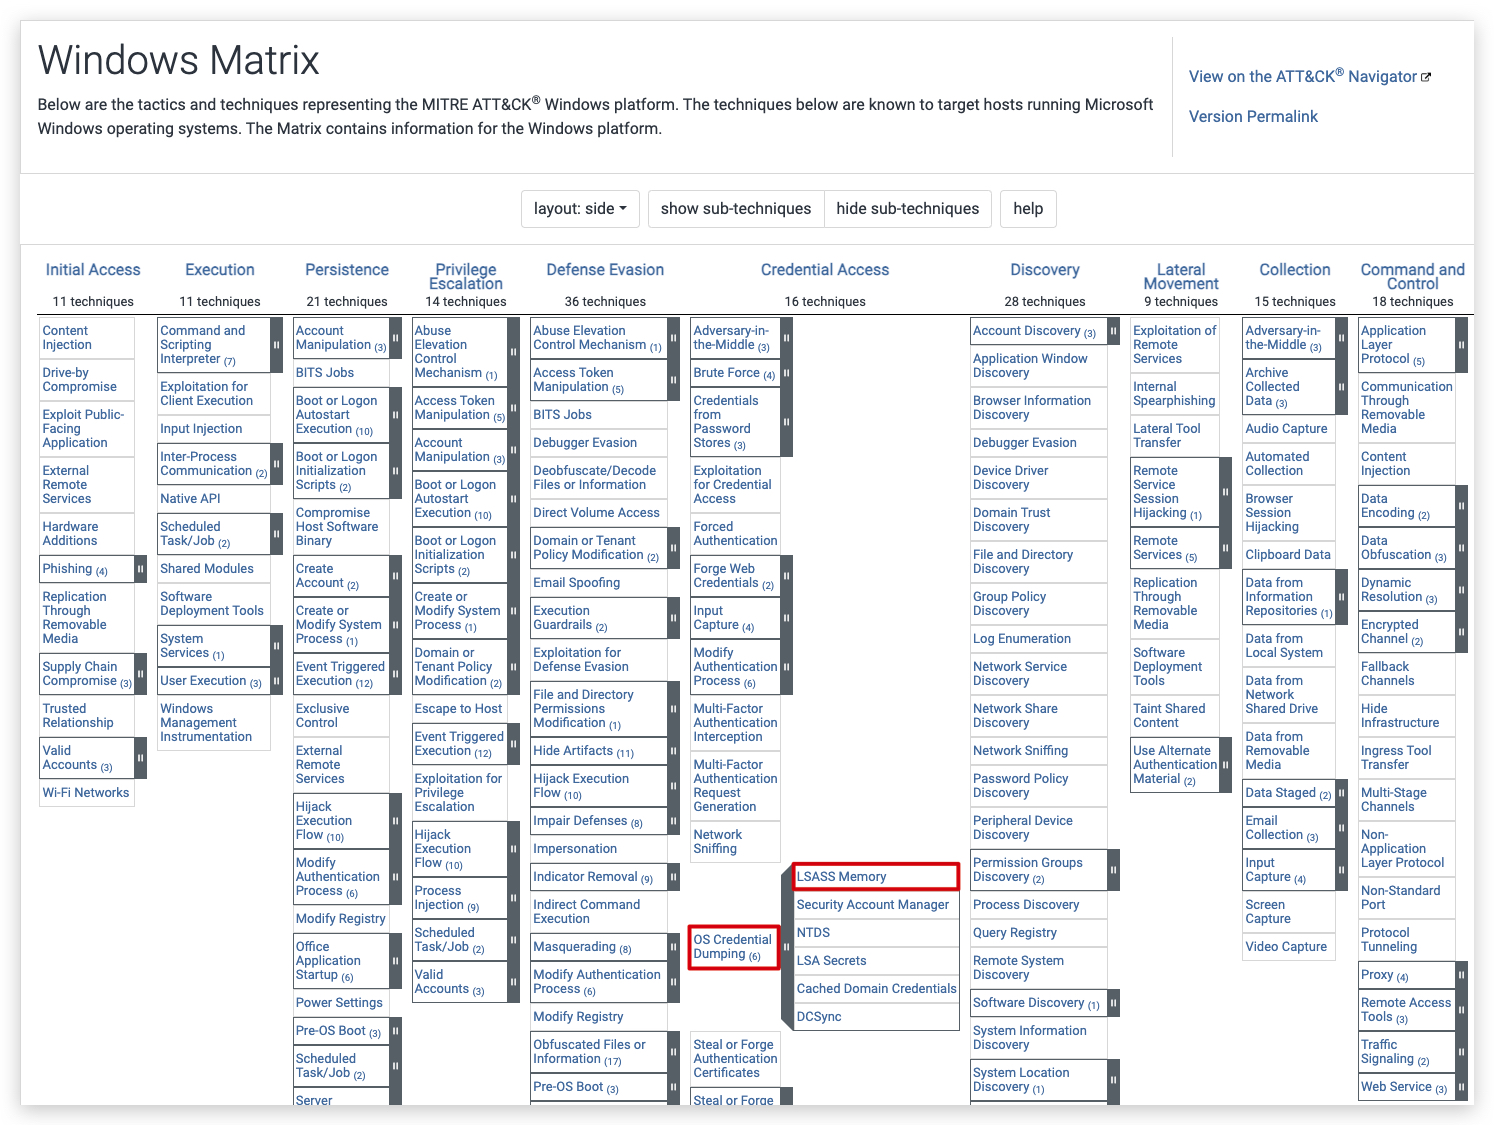The height and width of the screenshot is (1125, 1494).
Task: Open Lateral Movement tactic heading
Action: tap(1181, 277)
